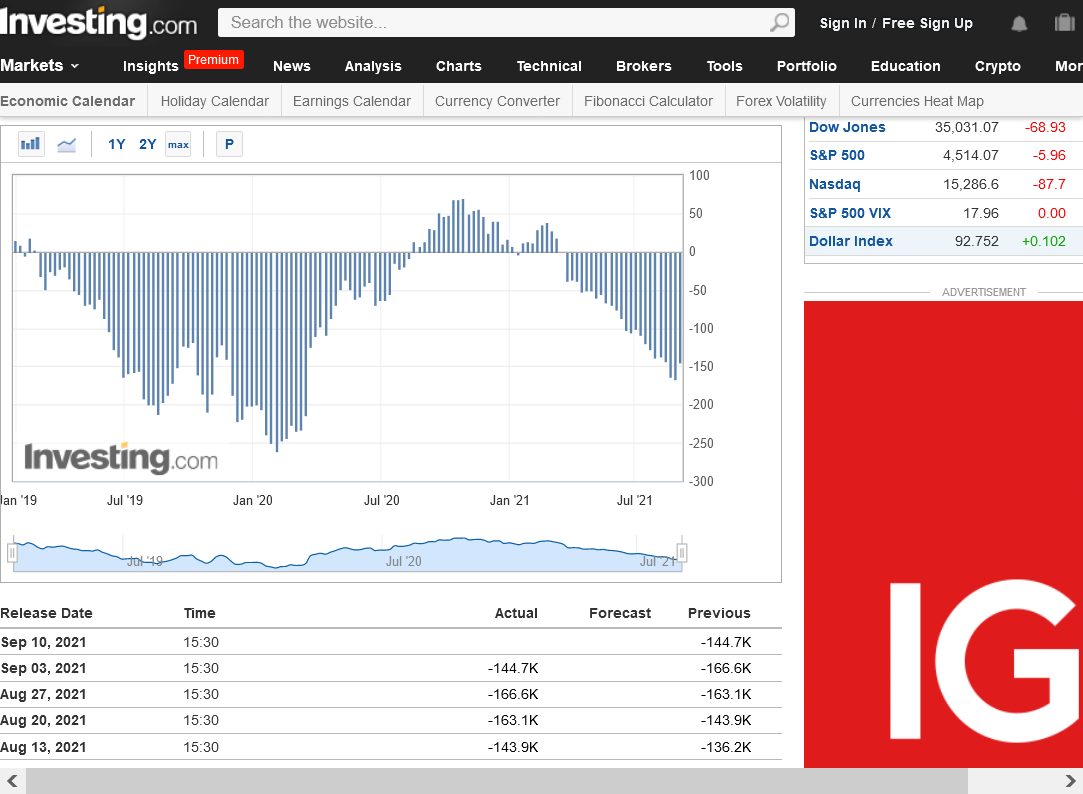Open the Brokers menu
The image size is (1083, 794).
tap(644, 66)
